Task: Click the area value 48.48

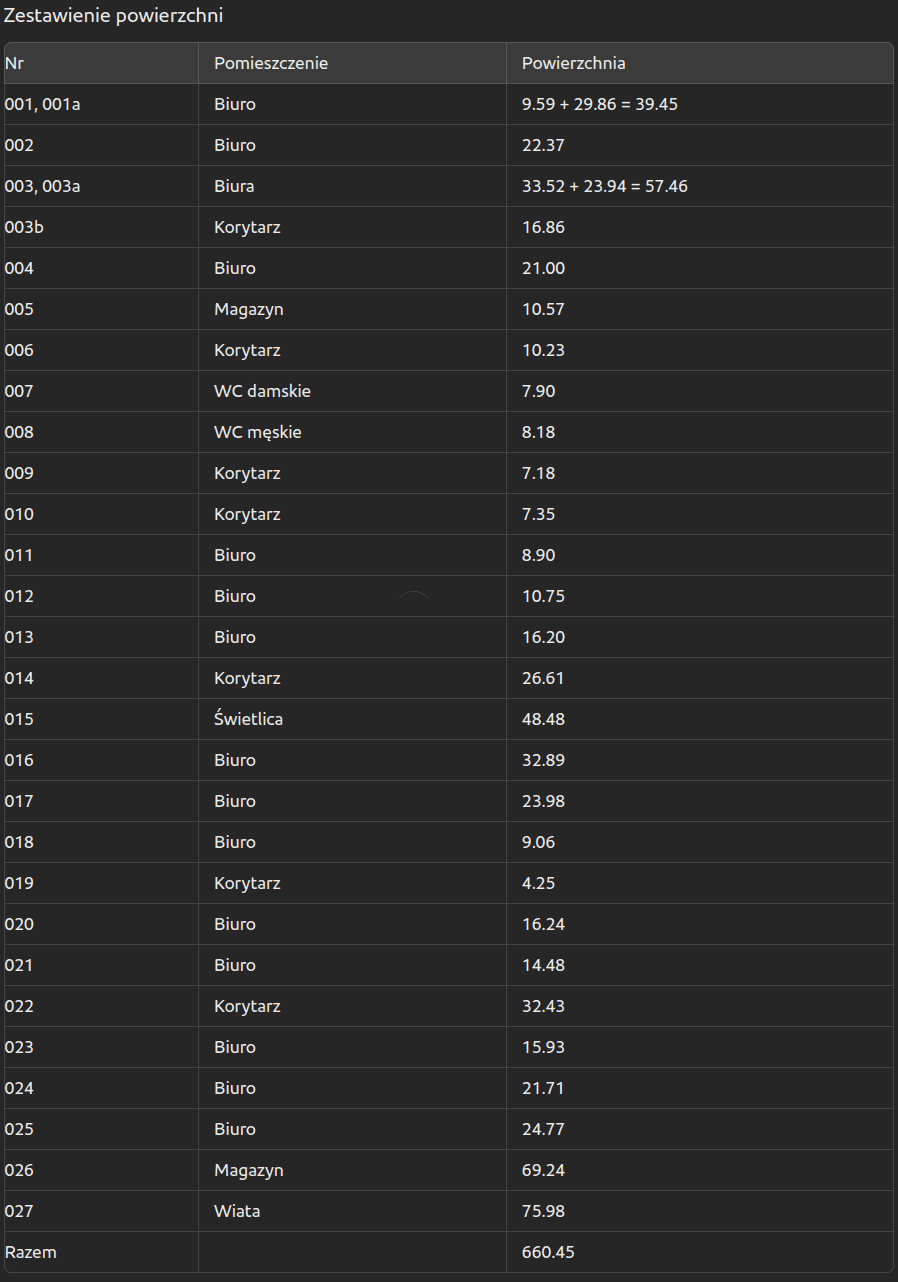Action: pyautogui.click(x=543, y=719)
